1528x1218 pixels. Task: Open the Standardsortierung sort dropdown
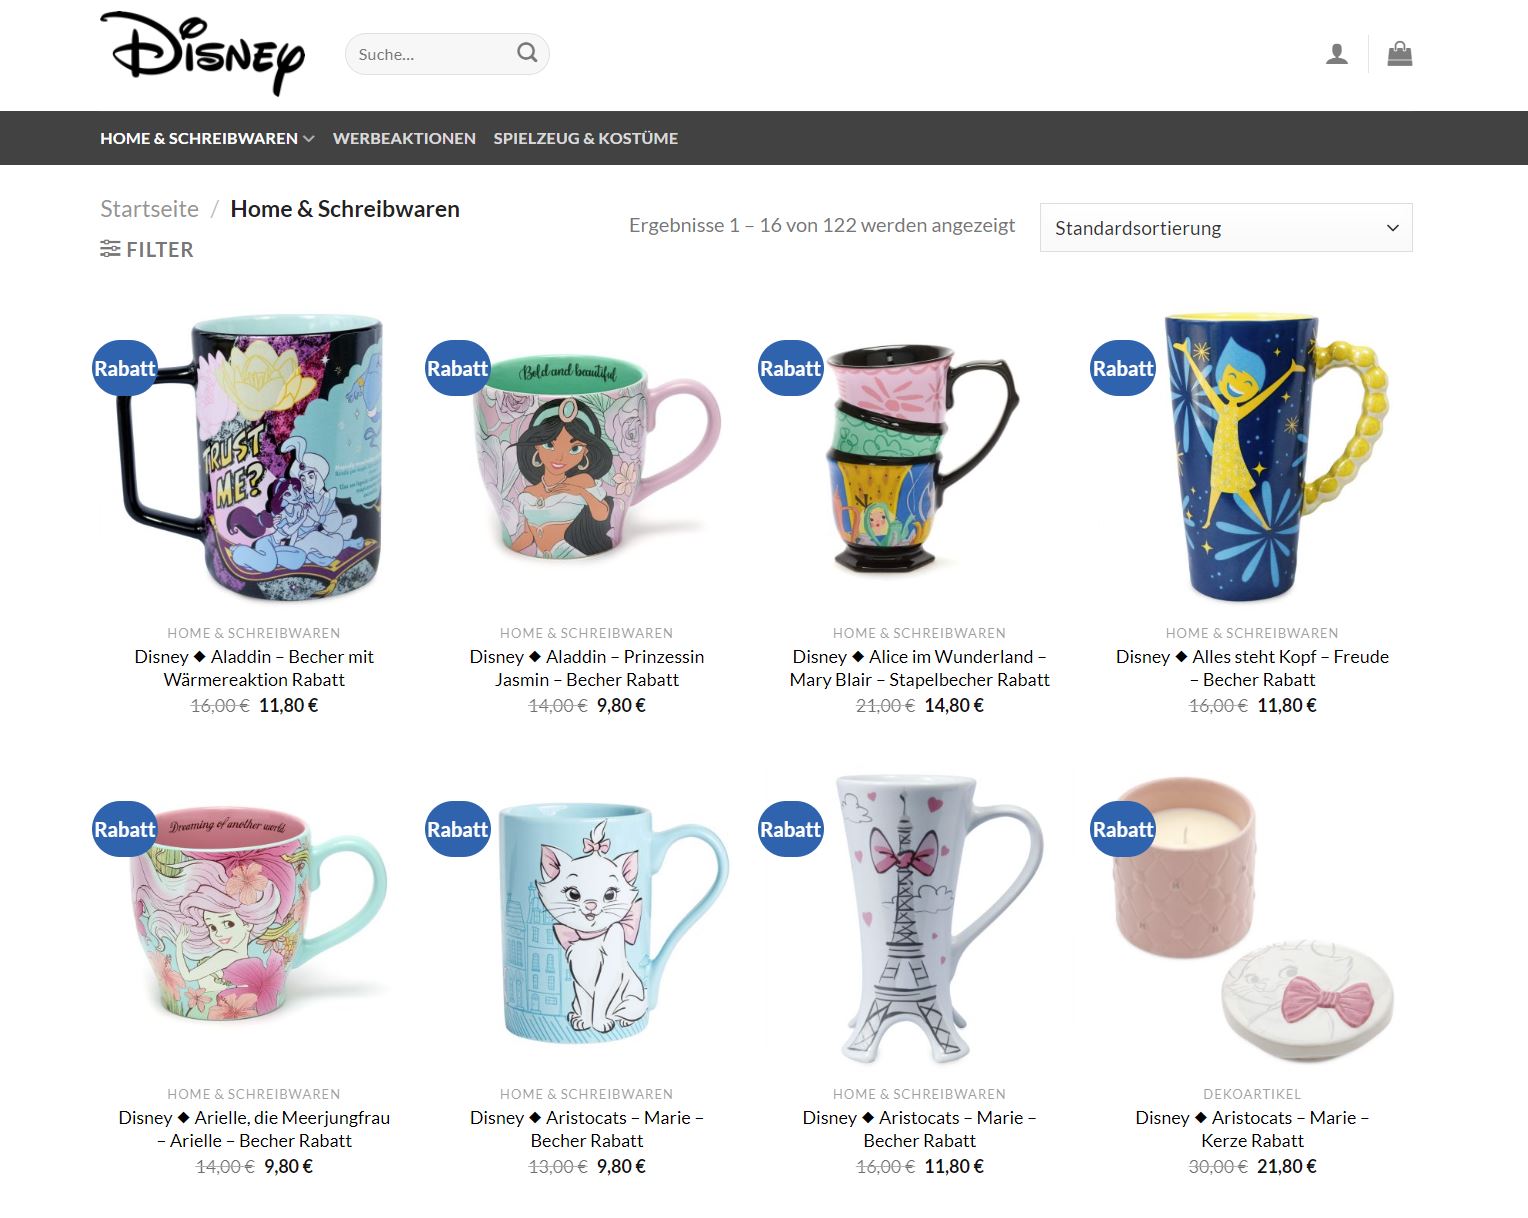coord(1226,228)
